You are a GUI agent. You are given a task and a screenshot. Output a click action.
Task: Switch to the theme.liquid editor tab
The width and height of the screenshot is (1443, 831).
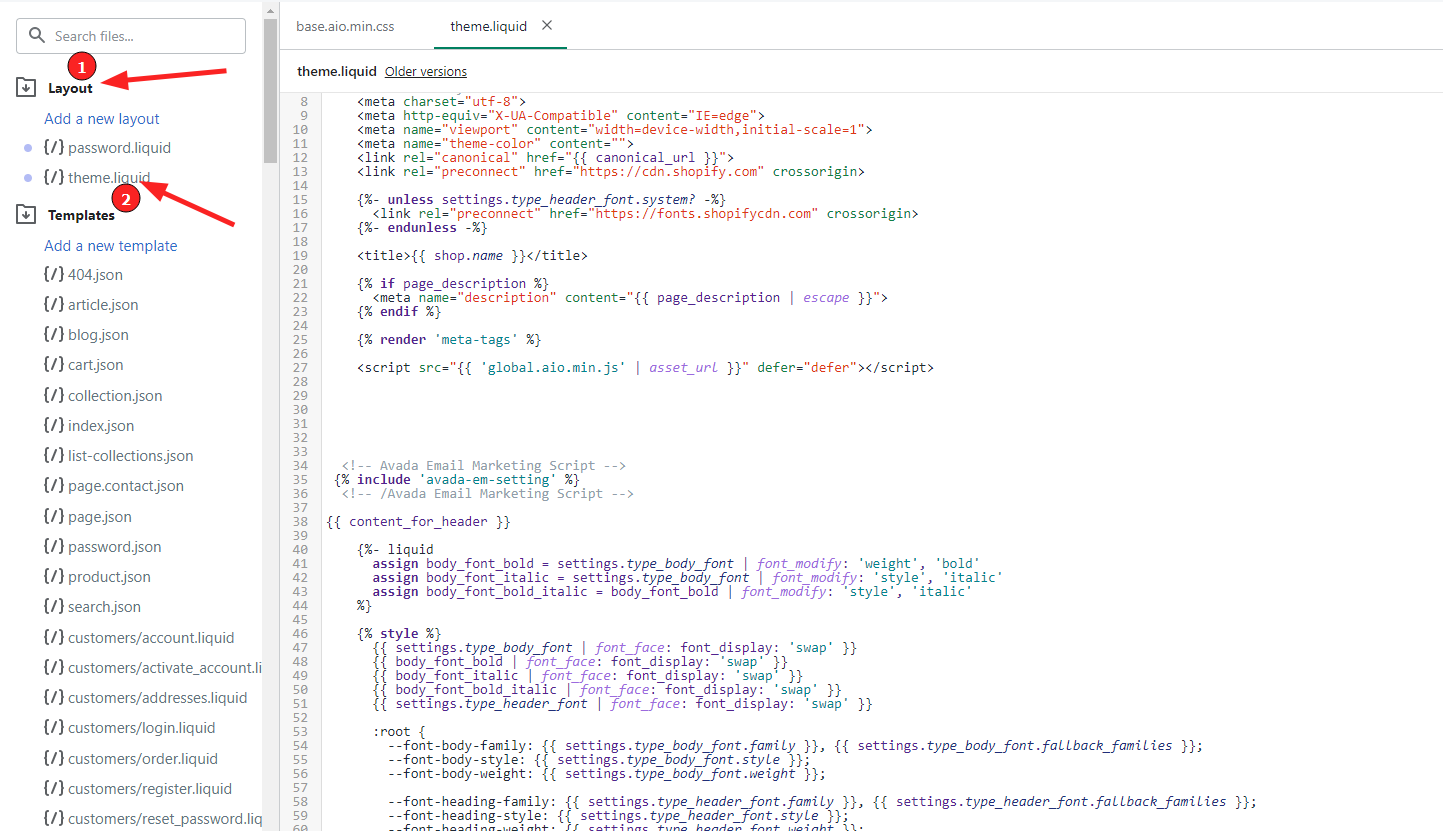(x=488, y=26)
